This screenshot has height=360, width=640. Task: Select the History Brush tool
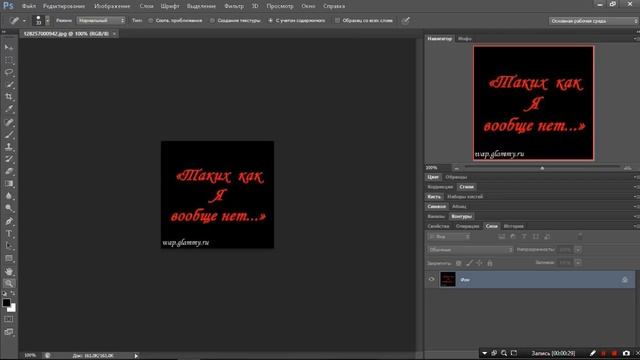[9, 159]
